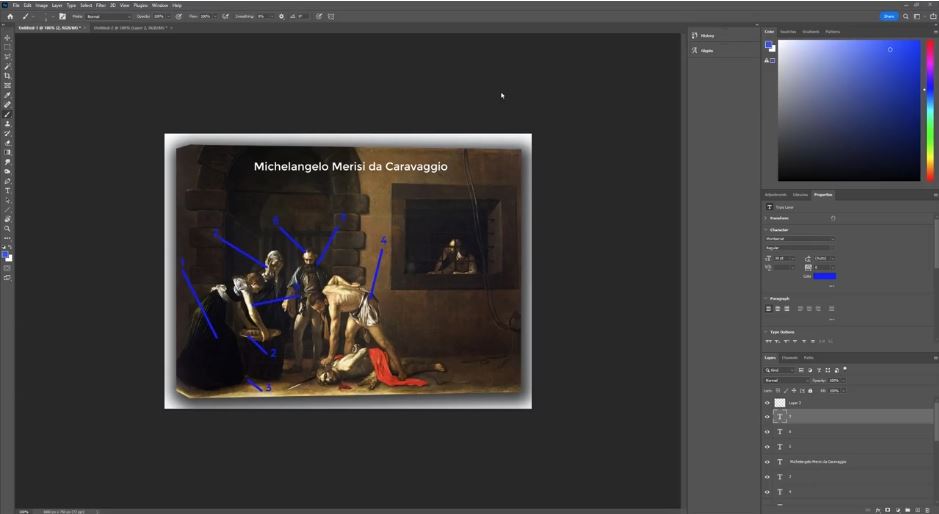Switch to the second Untitled document tab
This screenshot has width=939, height=514.
131,28
